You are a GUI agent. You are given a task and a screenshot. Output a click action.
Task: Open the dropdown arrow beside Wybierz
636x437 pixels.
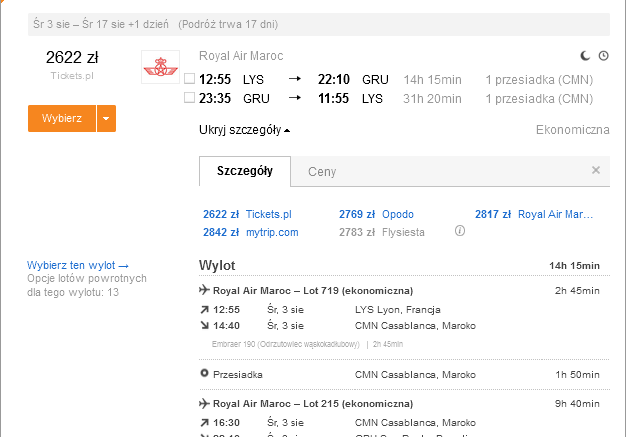pos(106,118)
